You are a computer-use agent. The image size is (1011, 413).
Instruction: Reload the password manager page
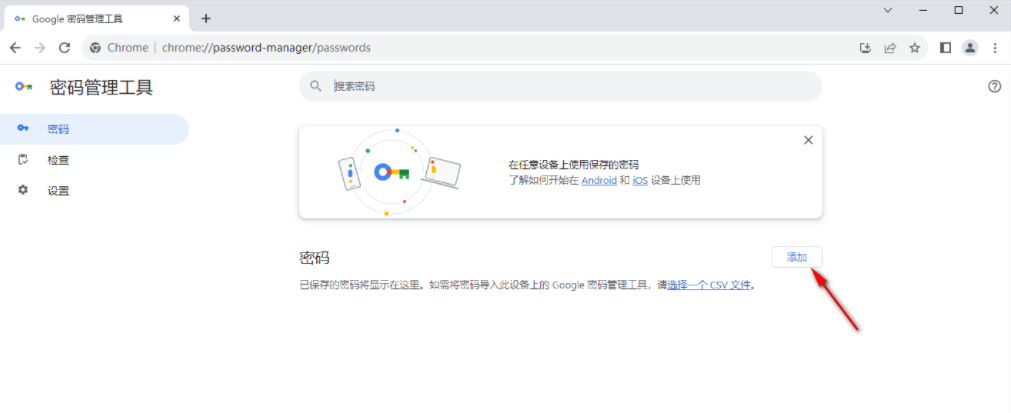[64, 48]
